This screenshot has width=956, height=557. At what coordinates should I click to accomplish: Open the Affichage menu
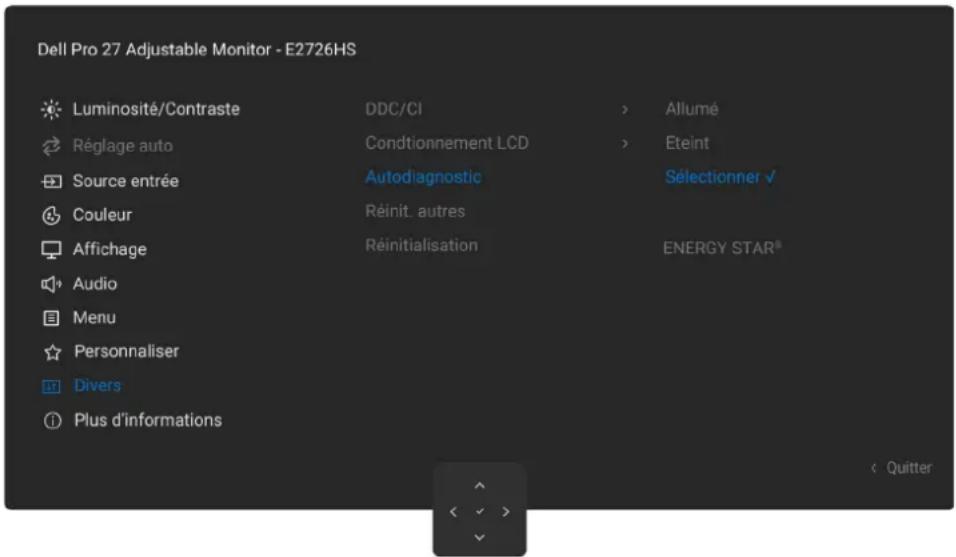pyautogui.click(x=110, y=250)
